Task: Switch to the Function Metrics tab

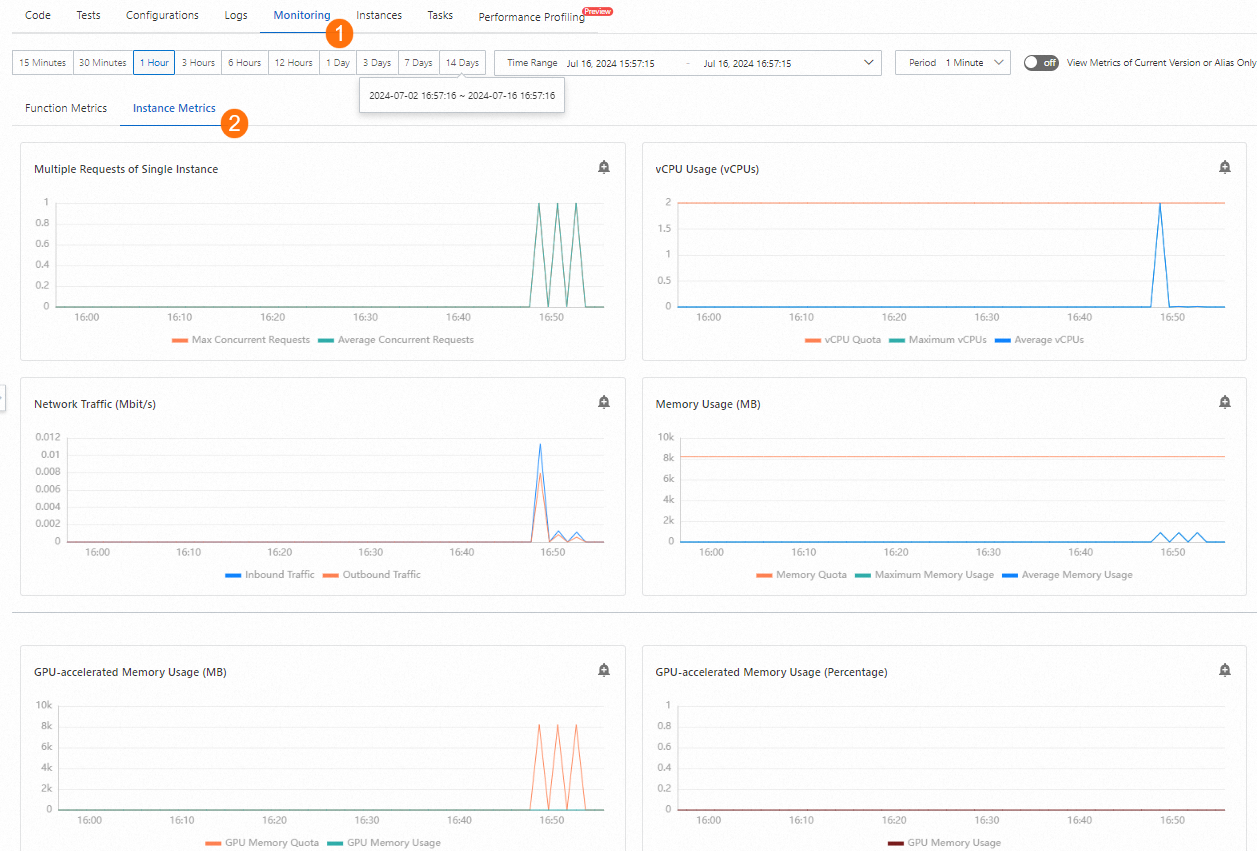Action: click(x=65, y=107)
